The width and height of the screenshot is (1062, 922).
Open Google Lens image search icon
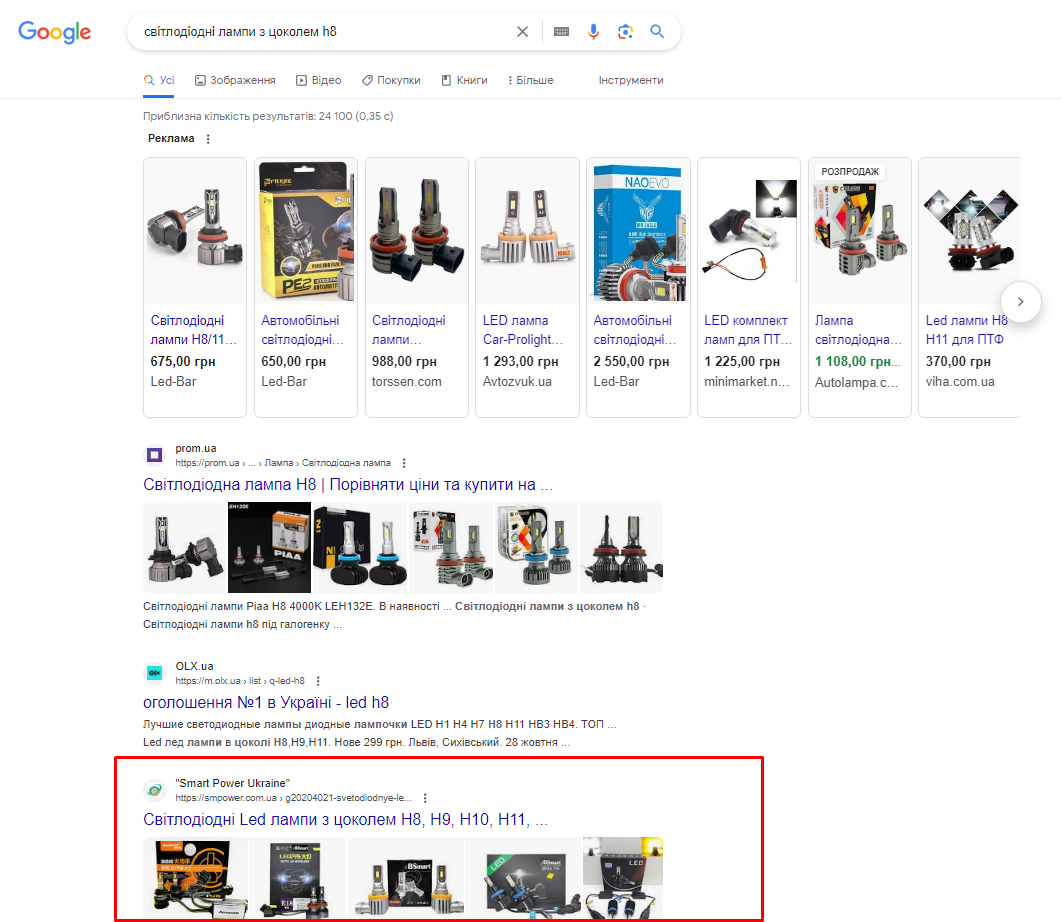click(625, 31)
